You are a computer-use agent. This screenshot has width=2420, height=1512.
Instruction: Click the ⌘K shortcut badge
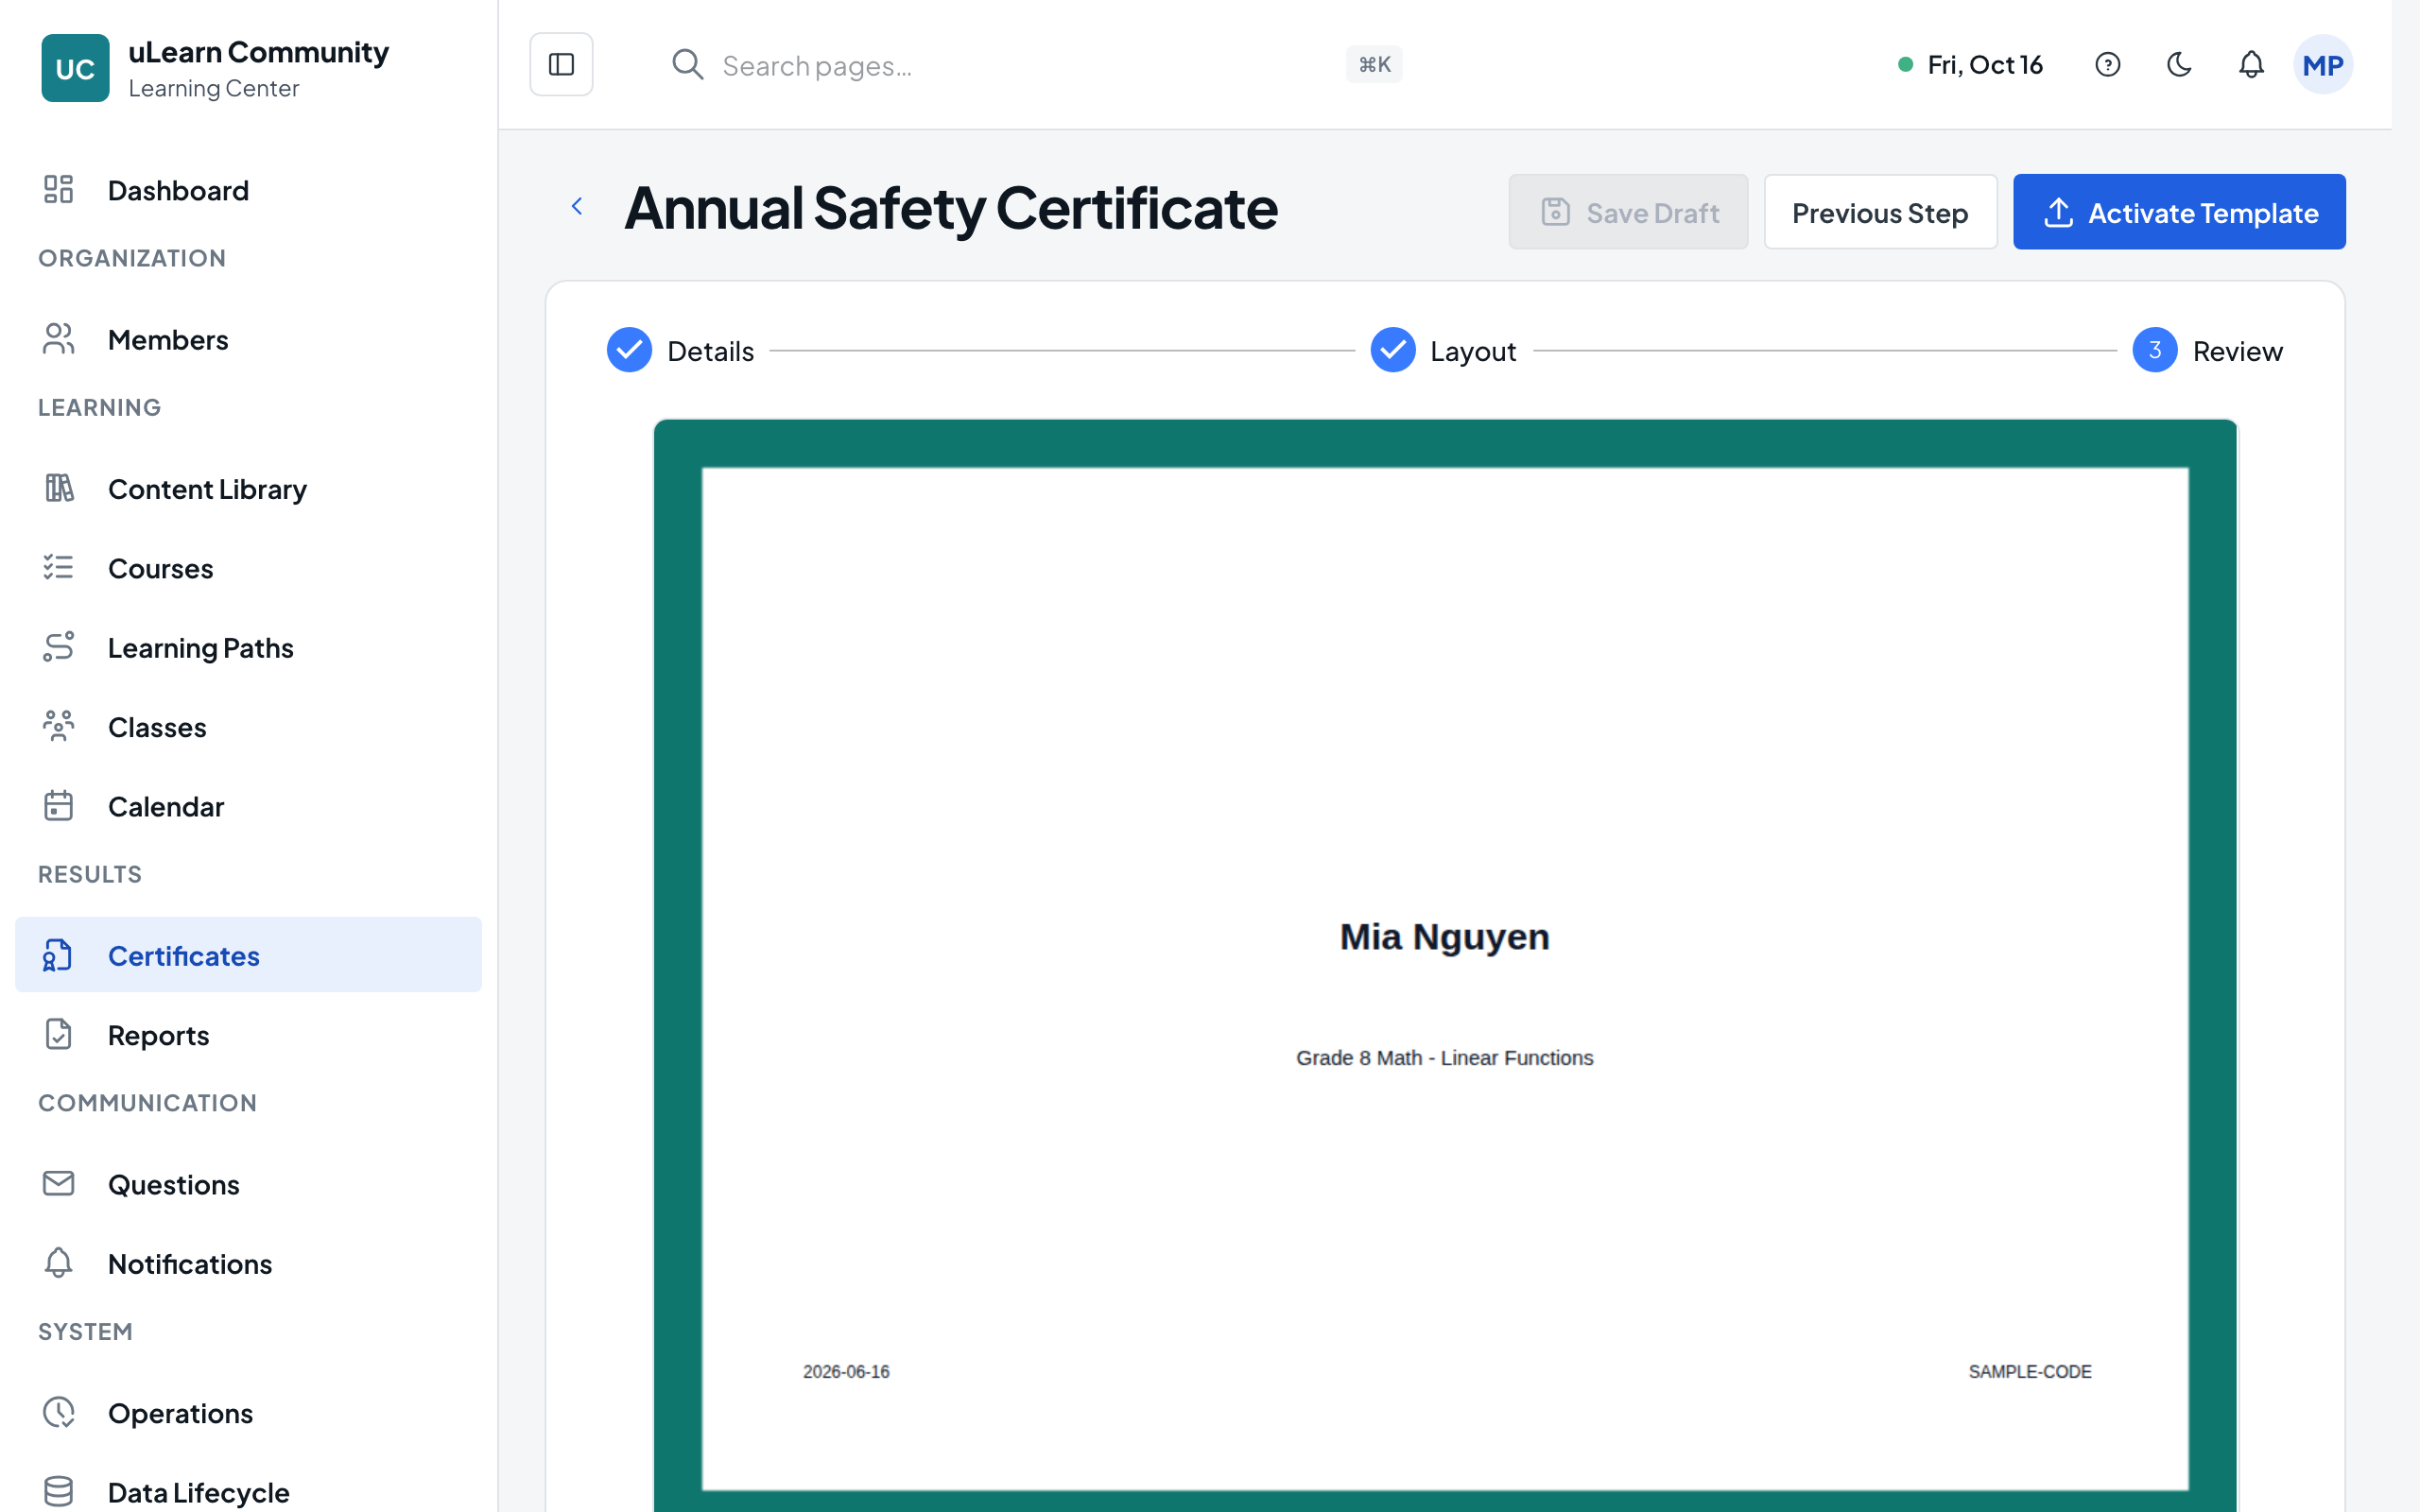(1374, 64)
